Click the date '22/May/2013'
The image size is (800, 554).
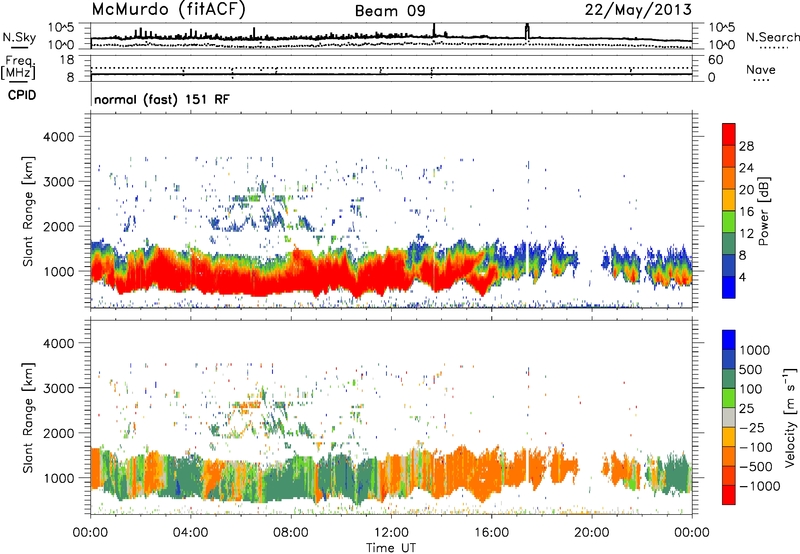638,10
